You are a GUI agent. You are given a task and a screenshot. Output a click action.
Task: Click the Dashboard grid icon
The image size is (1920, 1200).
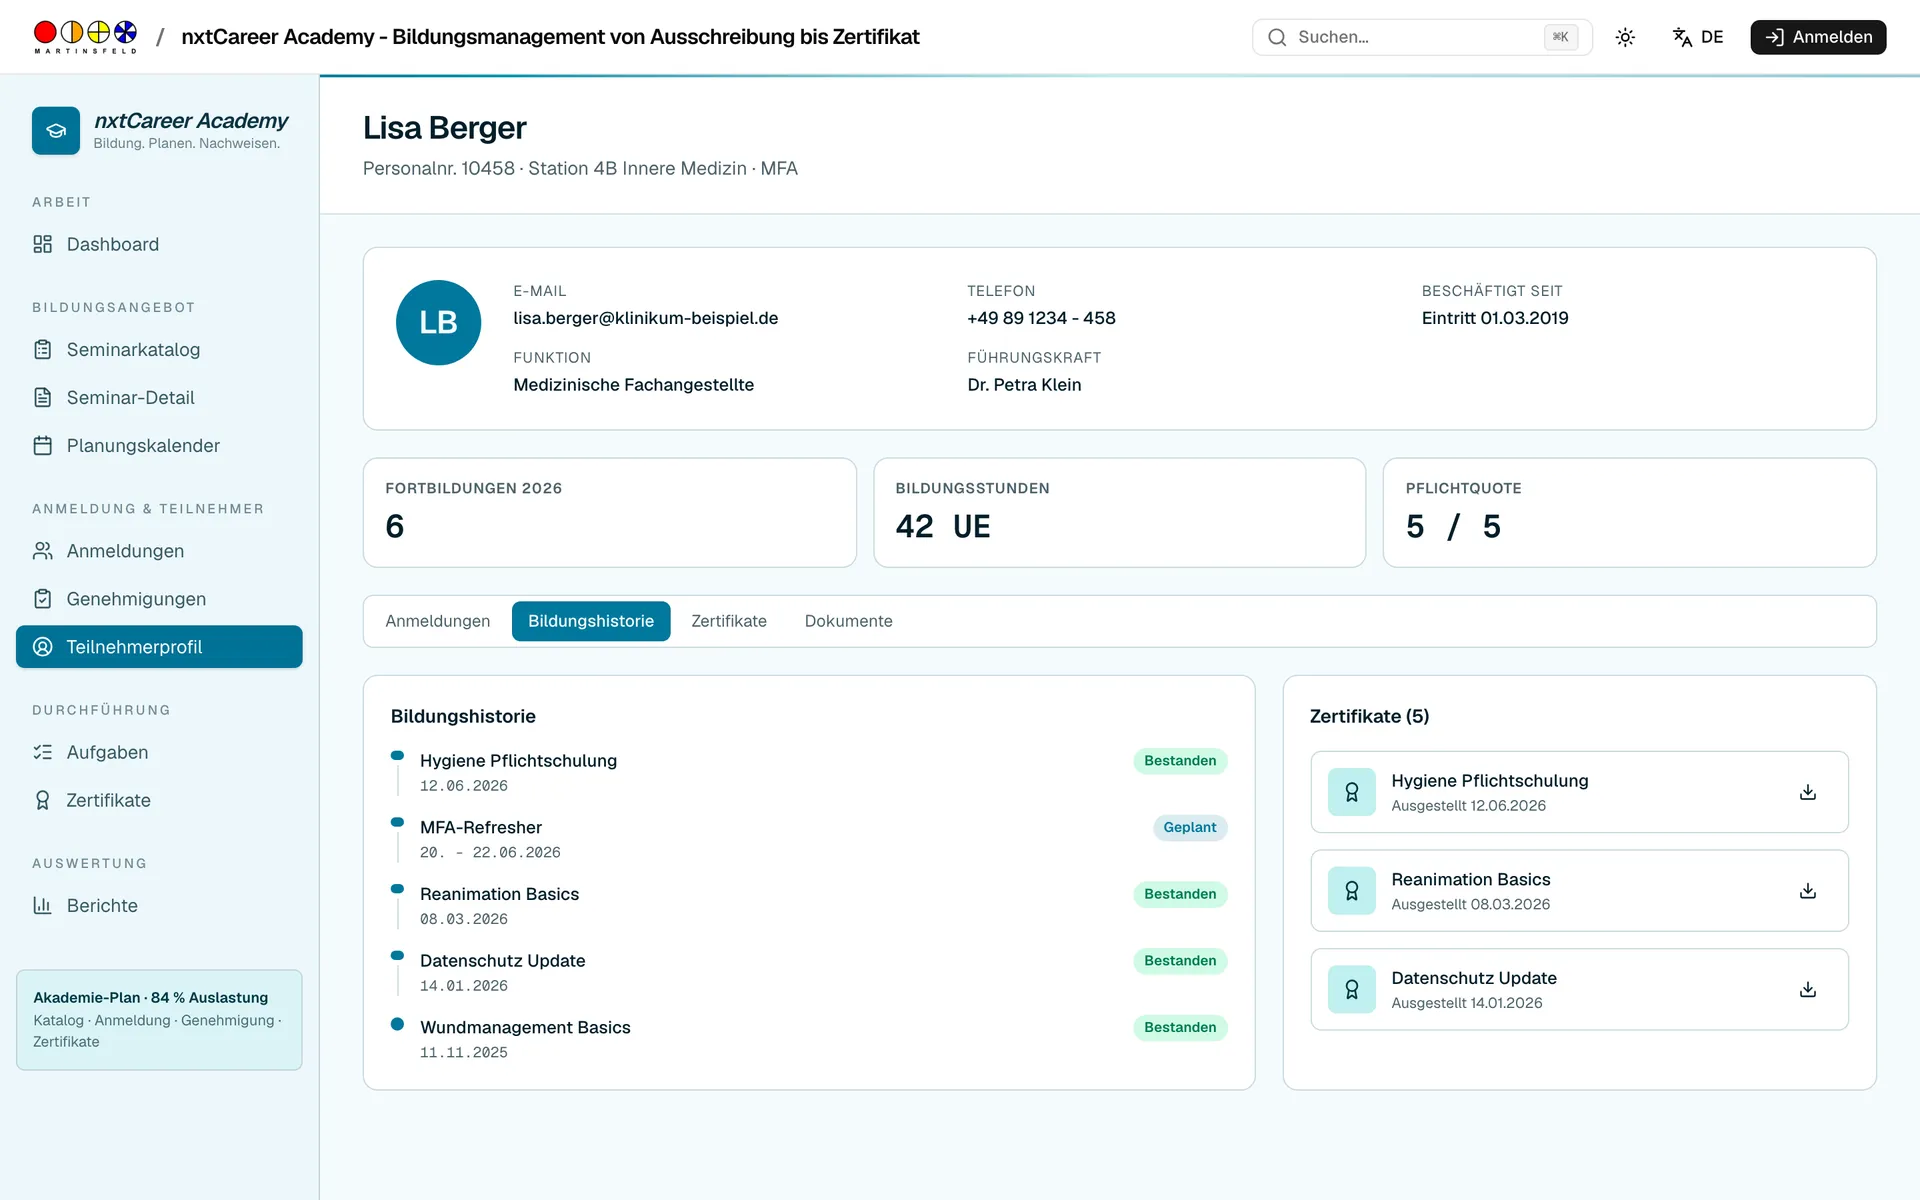click(42, 244)
